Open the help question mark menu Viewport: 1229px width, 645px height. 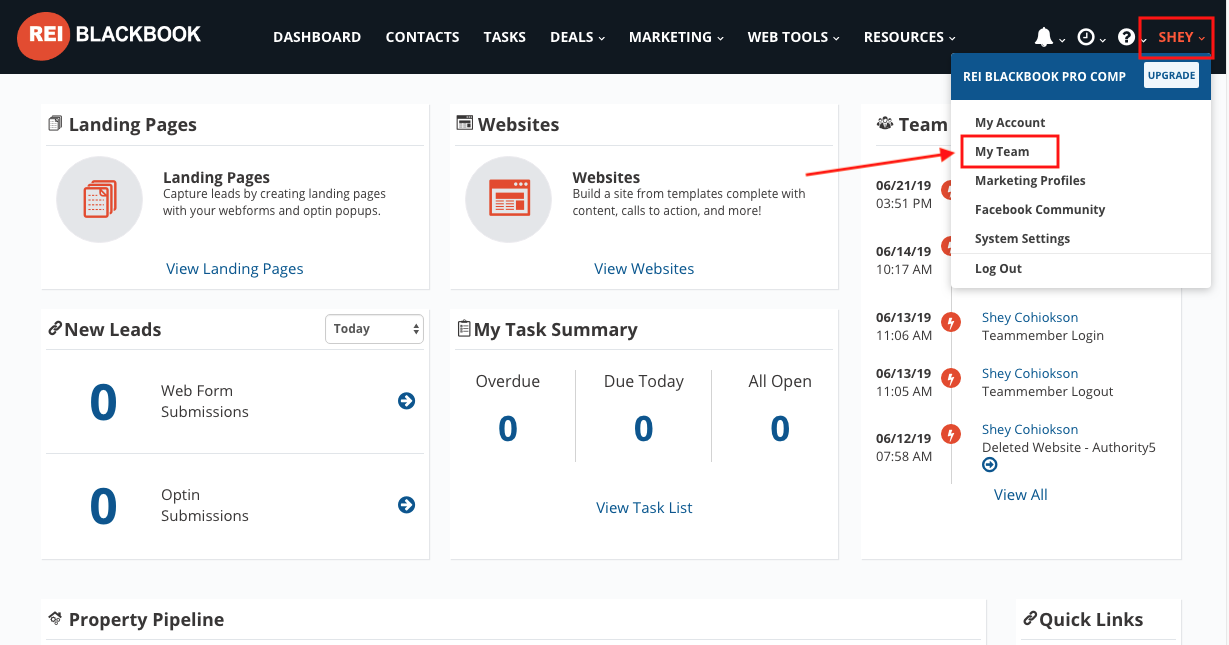click(x=1127, y=37)
